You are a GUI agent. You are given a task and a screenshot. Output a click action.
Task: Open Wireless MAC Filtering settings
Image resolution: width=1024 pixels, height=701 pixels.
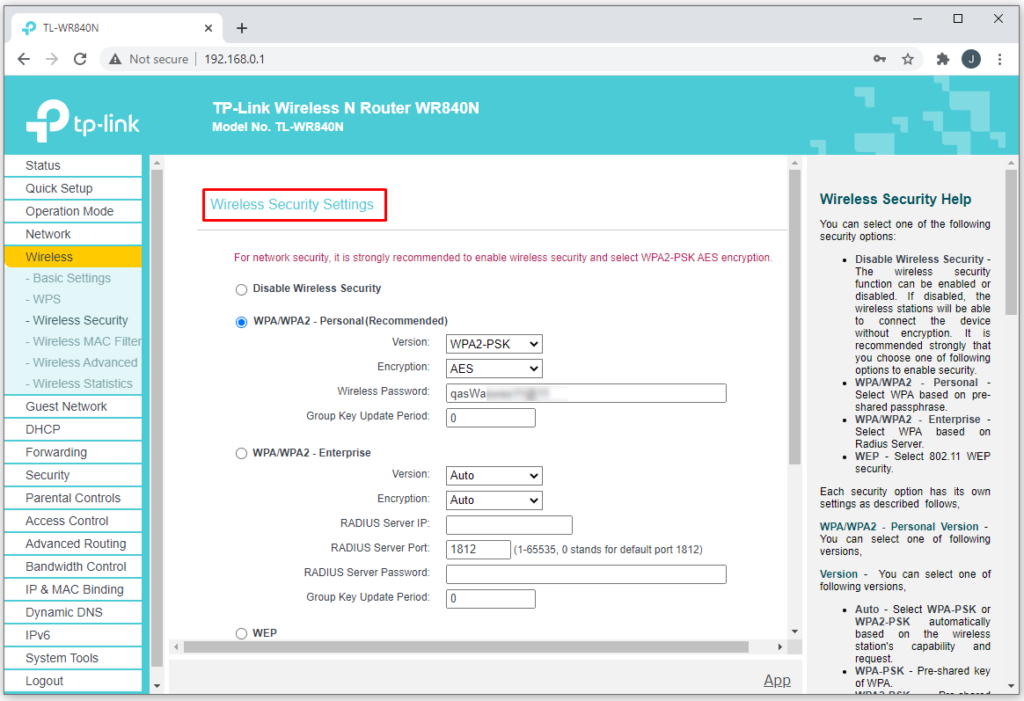(82, 341)
